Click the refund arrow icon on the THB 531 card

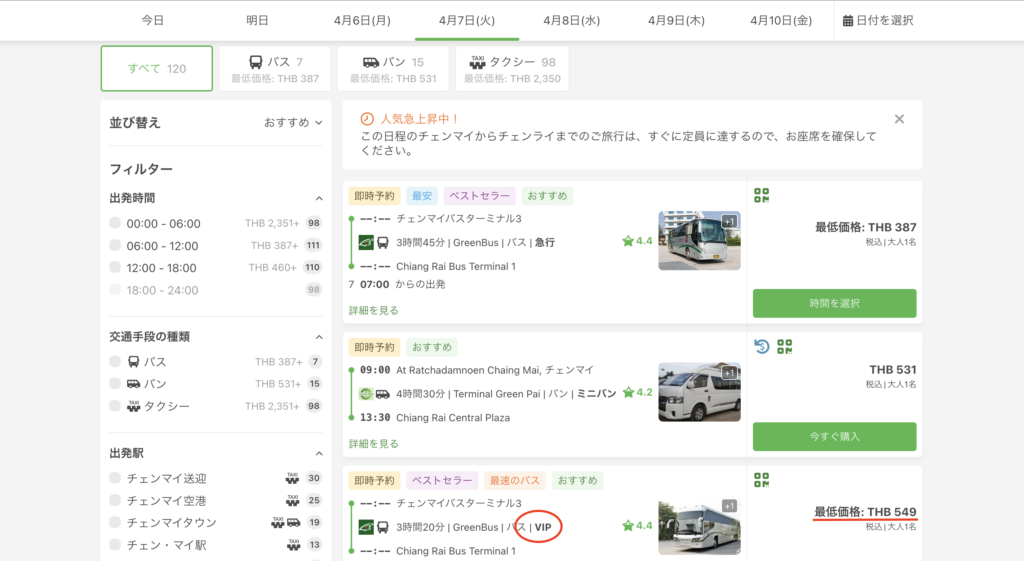(x=761, y=346)
